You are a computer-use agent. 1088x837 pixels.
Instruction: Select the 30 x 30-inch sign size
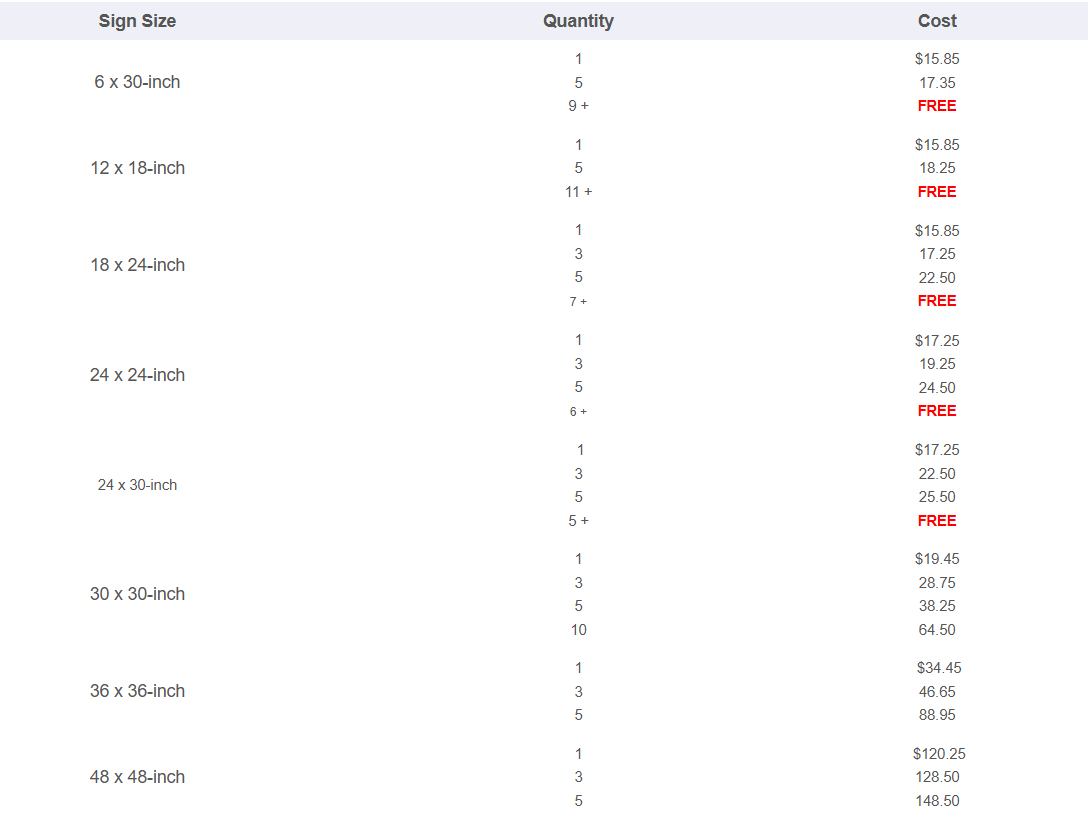(x=137, y=594)
